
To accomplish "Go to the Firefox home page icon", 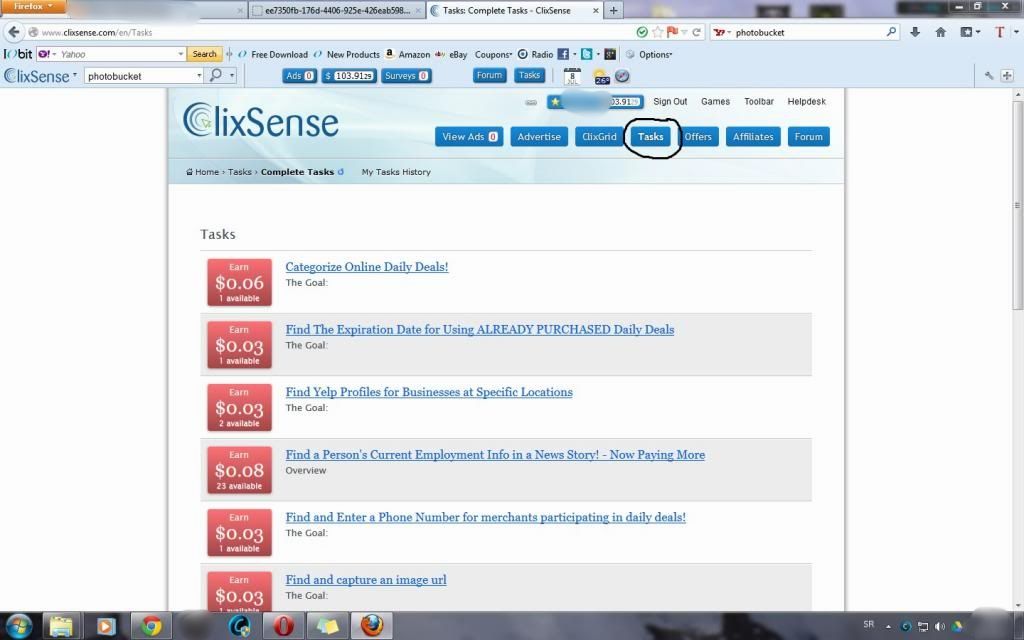I will [940, 32].
